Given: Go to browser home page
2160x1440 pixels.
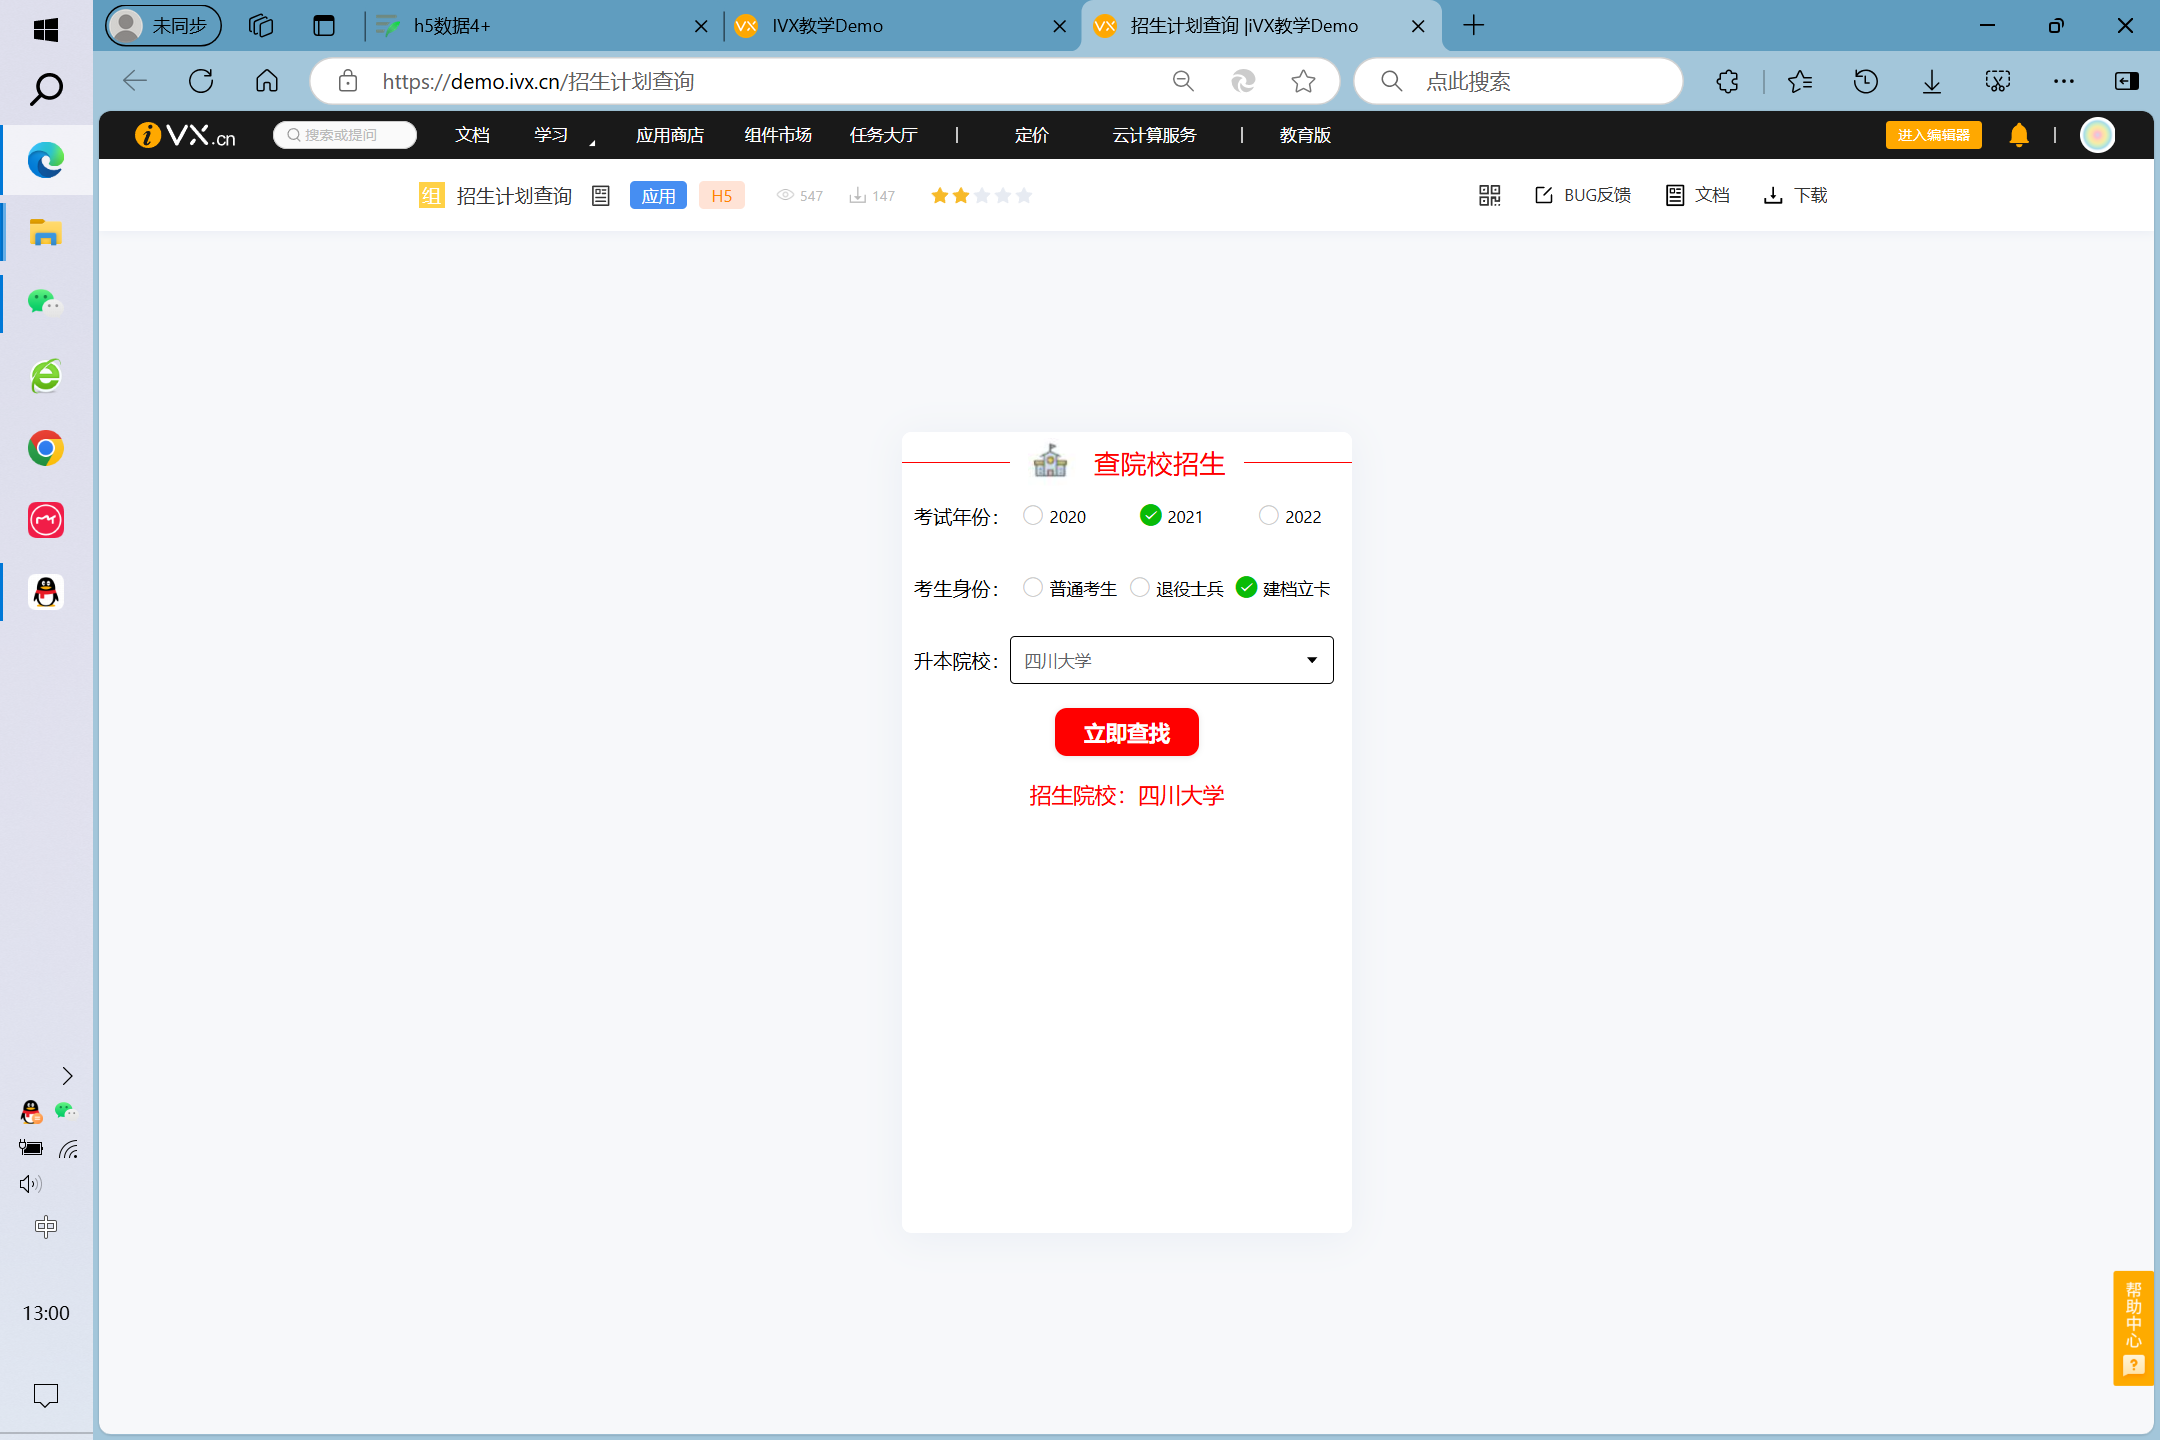Looking at the screenshot, I should click(267, 81).
